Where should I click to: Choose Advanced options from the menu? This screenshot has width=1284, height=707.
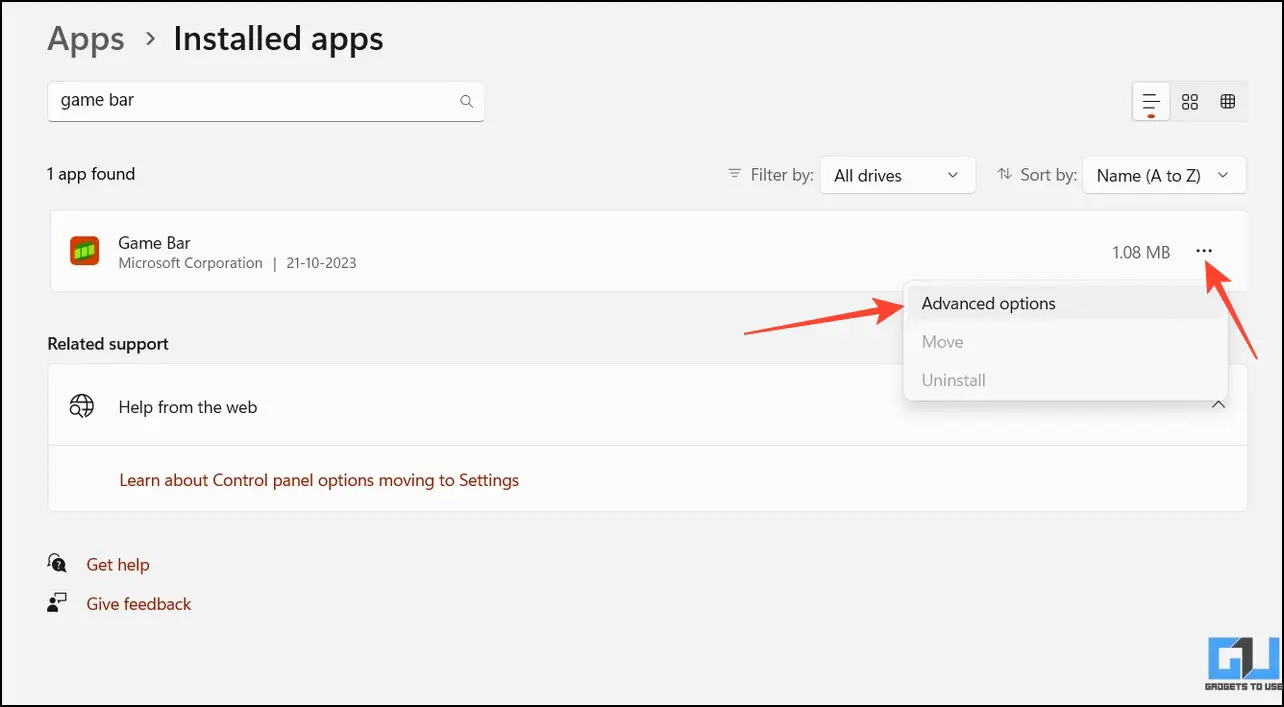(x=1065, y=303)
